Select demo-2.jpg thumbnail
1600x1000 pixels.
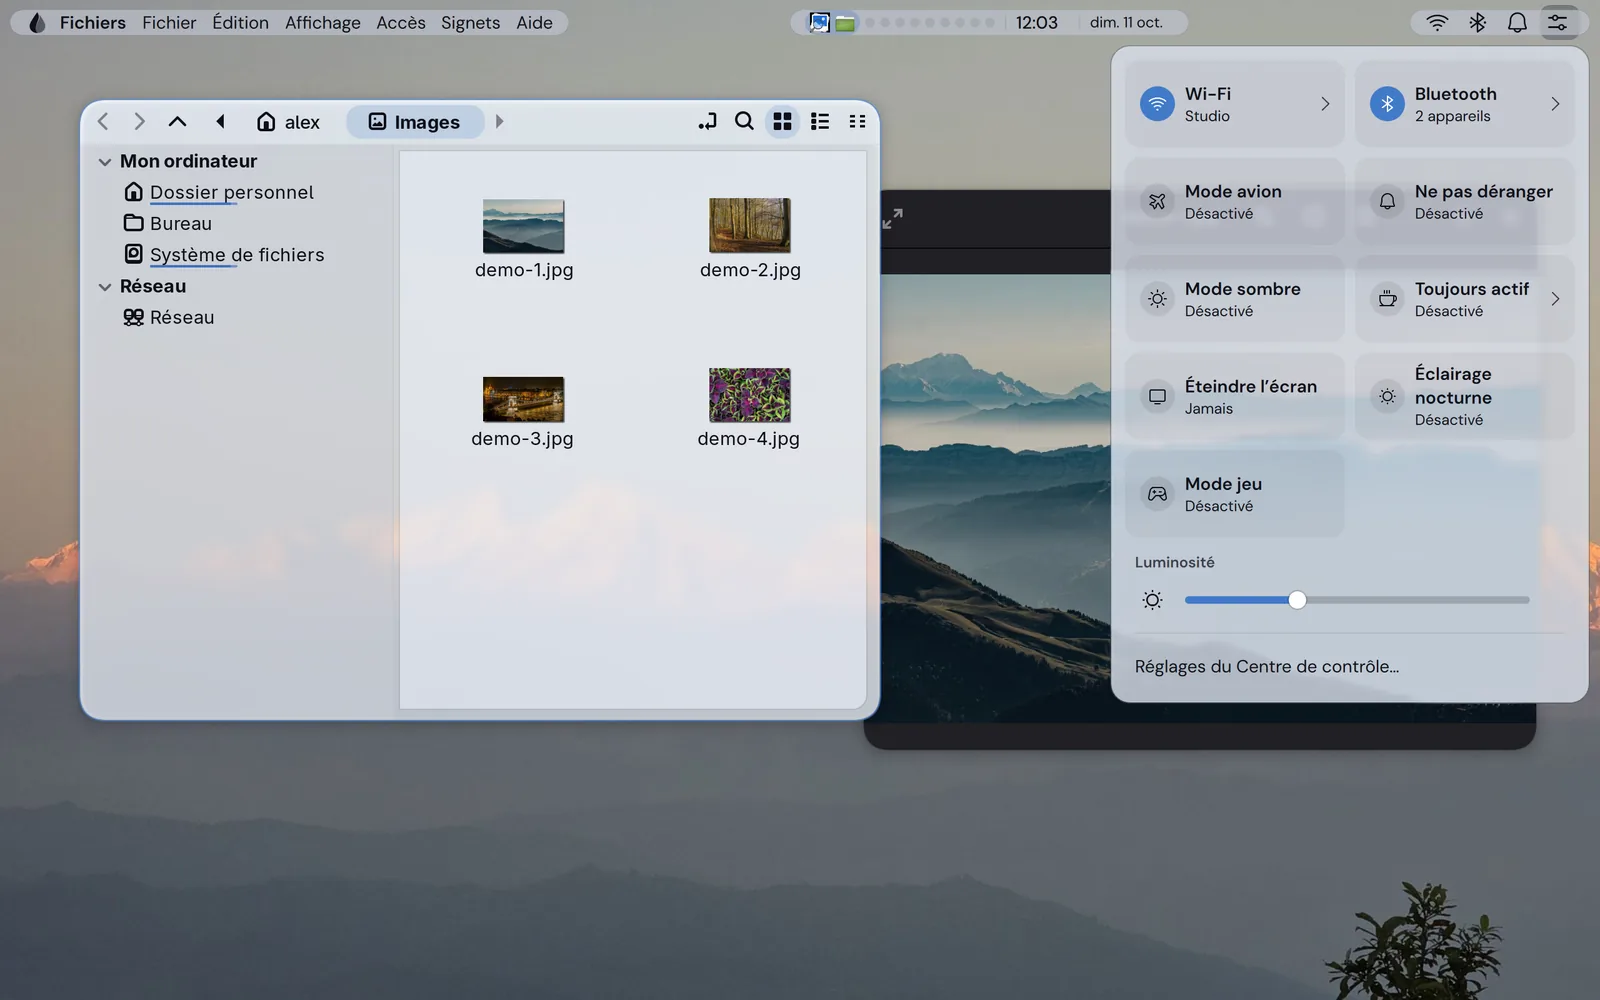750,225
